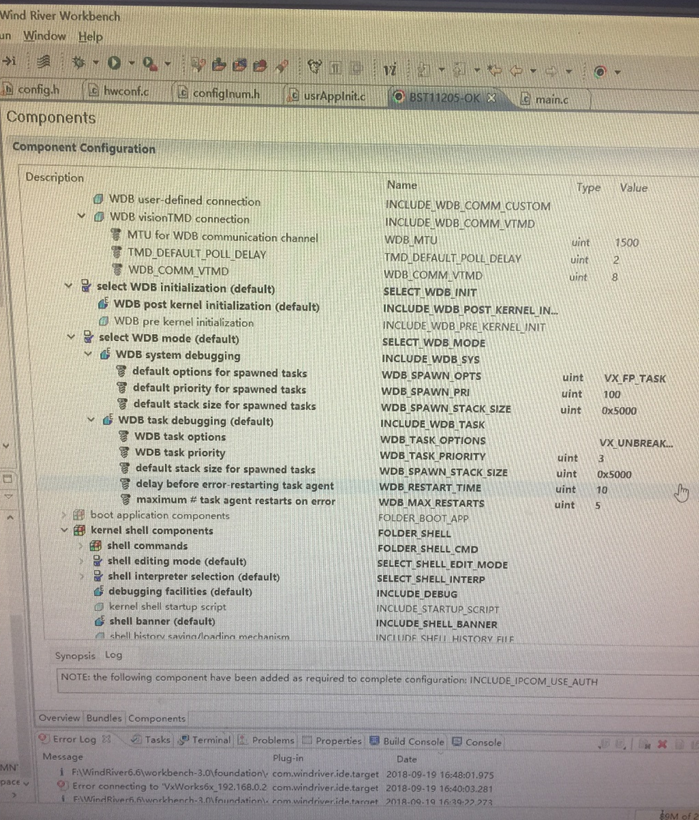Click the parameter icon beside WDB task priority
The image size is (699, 820).
pyautogui.click(x=124, y=452)
